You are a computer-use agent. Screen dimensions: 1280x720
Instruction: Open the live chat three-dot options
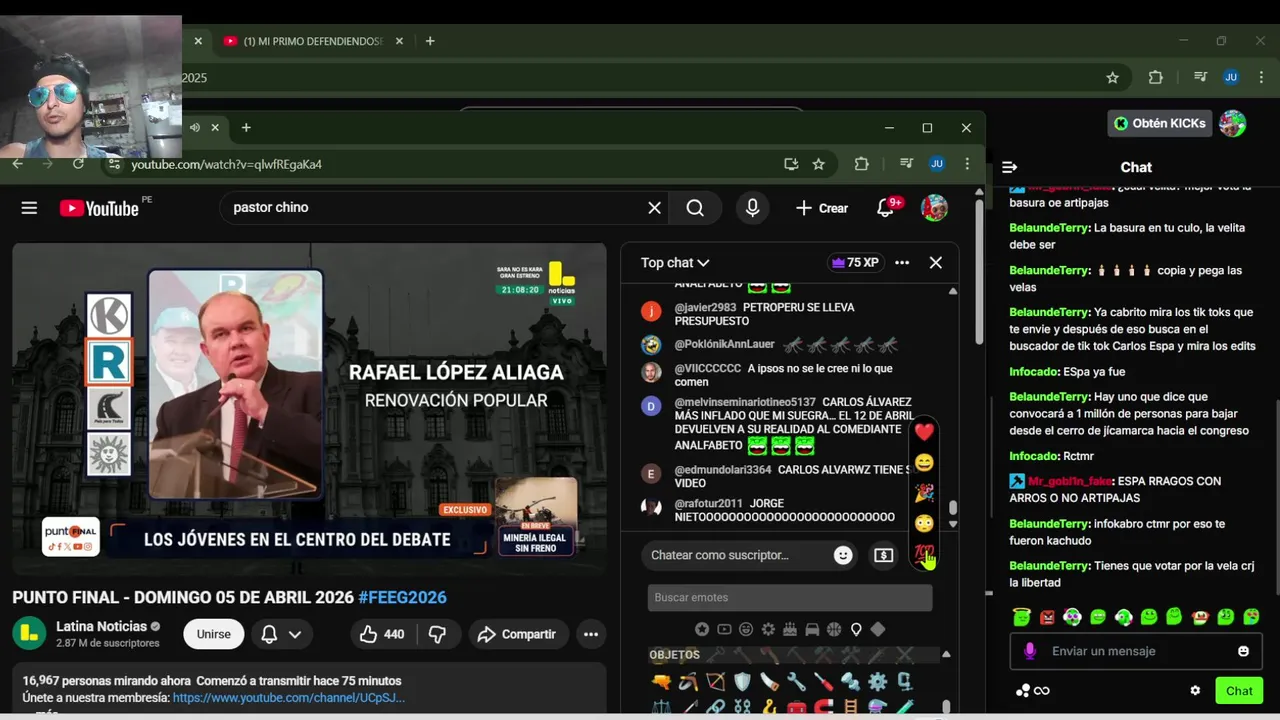[x=902, y=263]
